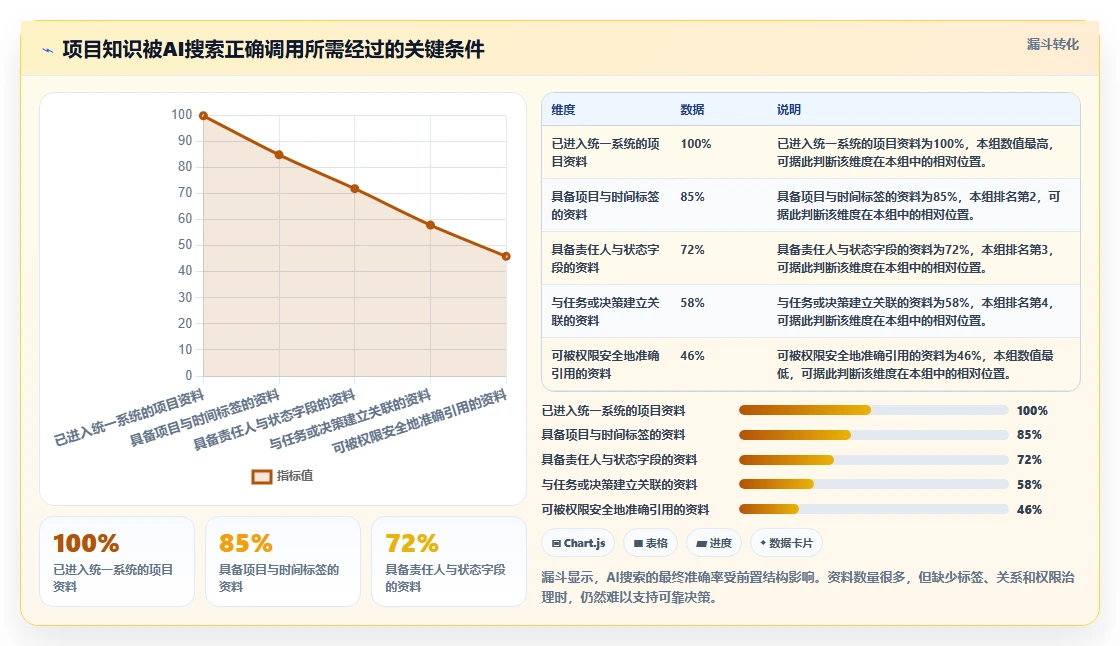Select table value 46%
The height and width of the screenshot is (646, 1120).
coord(692,355)
